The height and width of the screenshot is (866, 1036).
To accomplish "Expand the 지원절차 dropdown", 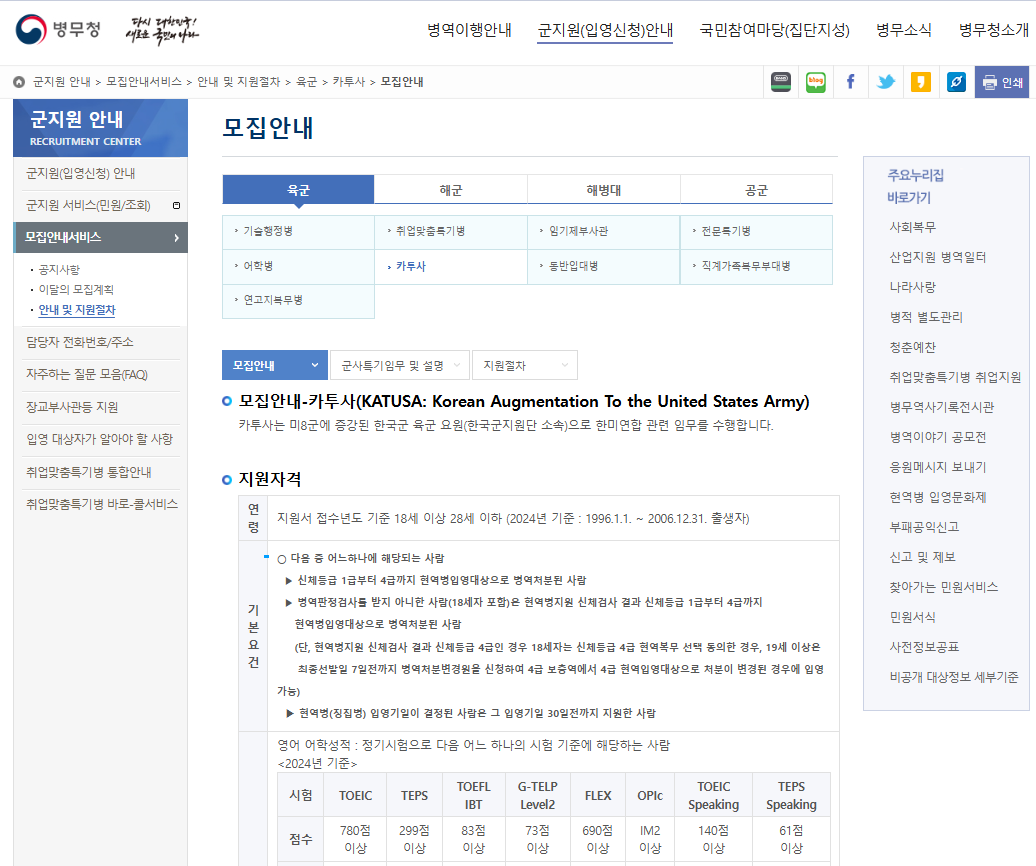I will (524, 366).
